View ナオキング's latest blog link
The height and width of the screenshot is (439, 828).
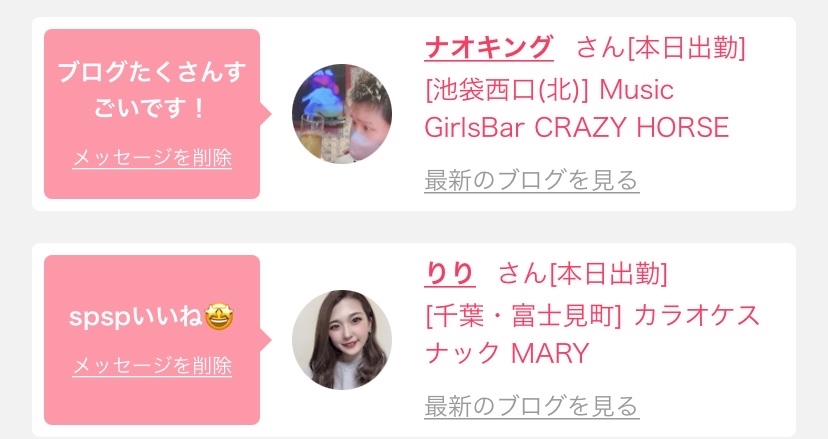click(x=532, y=180)
